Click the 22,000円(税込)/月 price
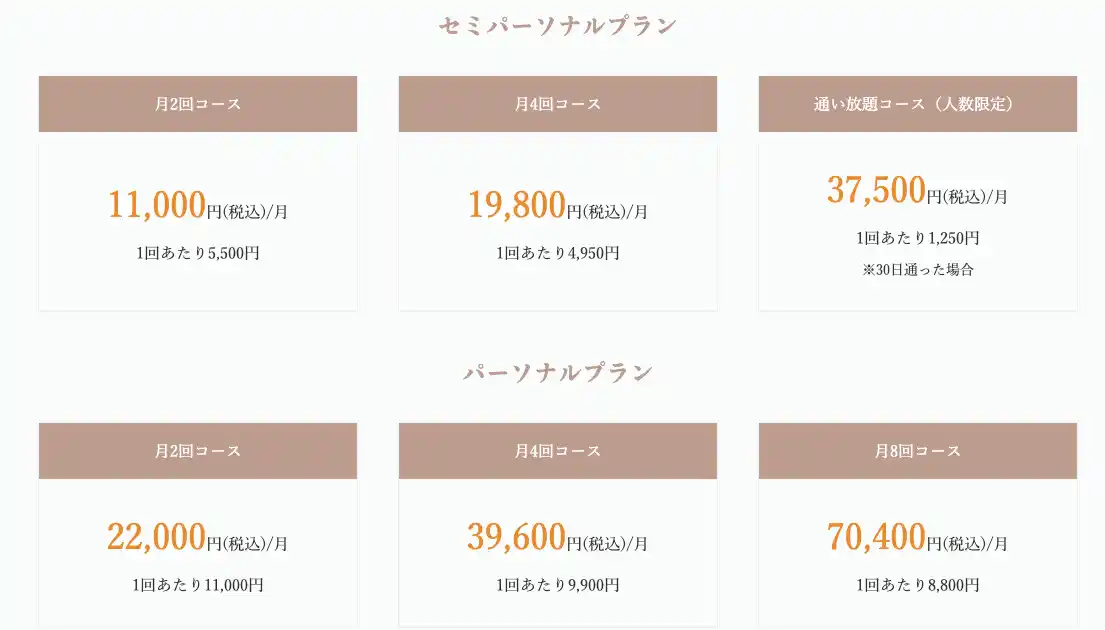Image resolution: width=1105 pixels, height=630 pixels. click(198, 539)
